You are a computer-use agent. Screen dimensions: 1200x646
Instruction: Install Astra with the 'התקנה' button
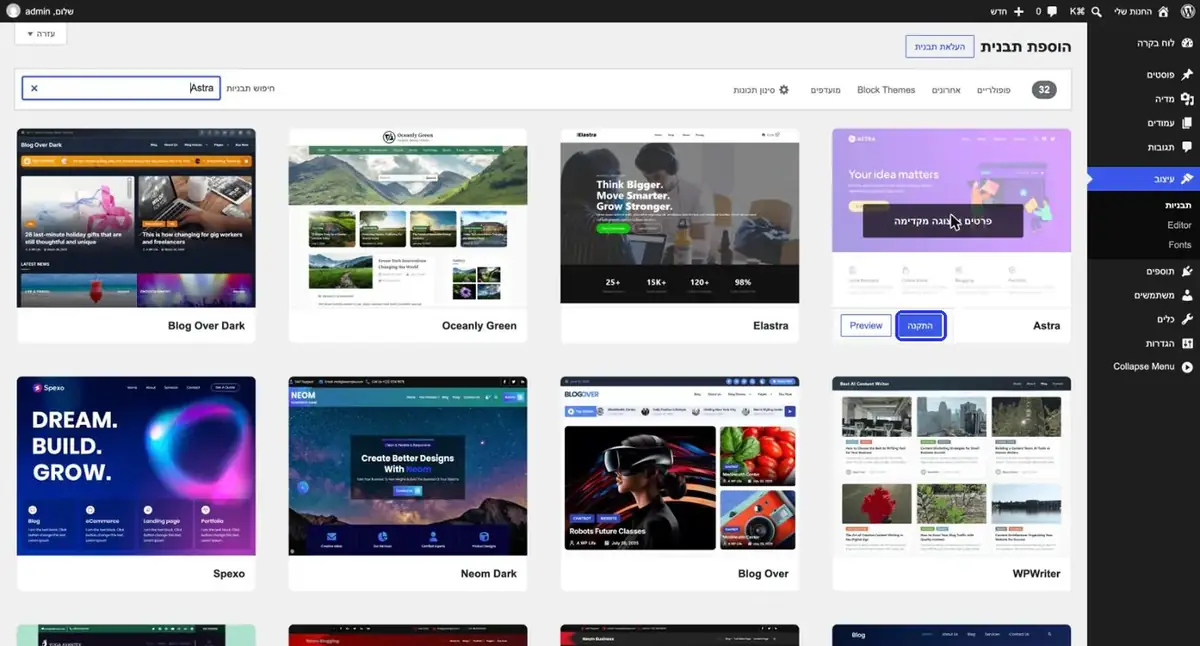click(x=921, y=326)
